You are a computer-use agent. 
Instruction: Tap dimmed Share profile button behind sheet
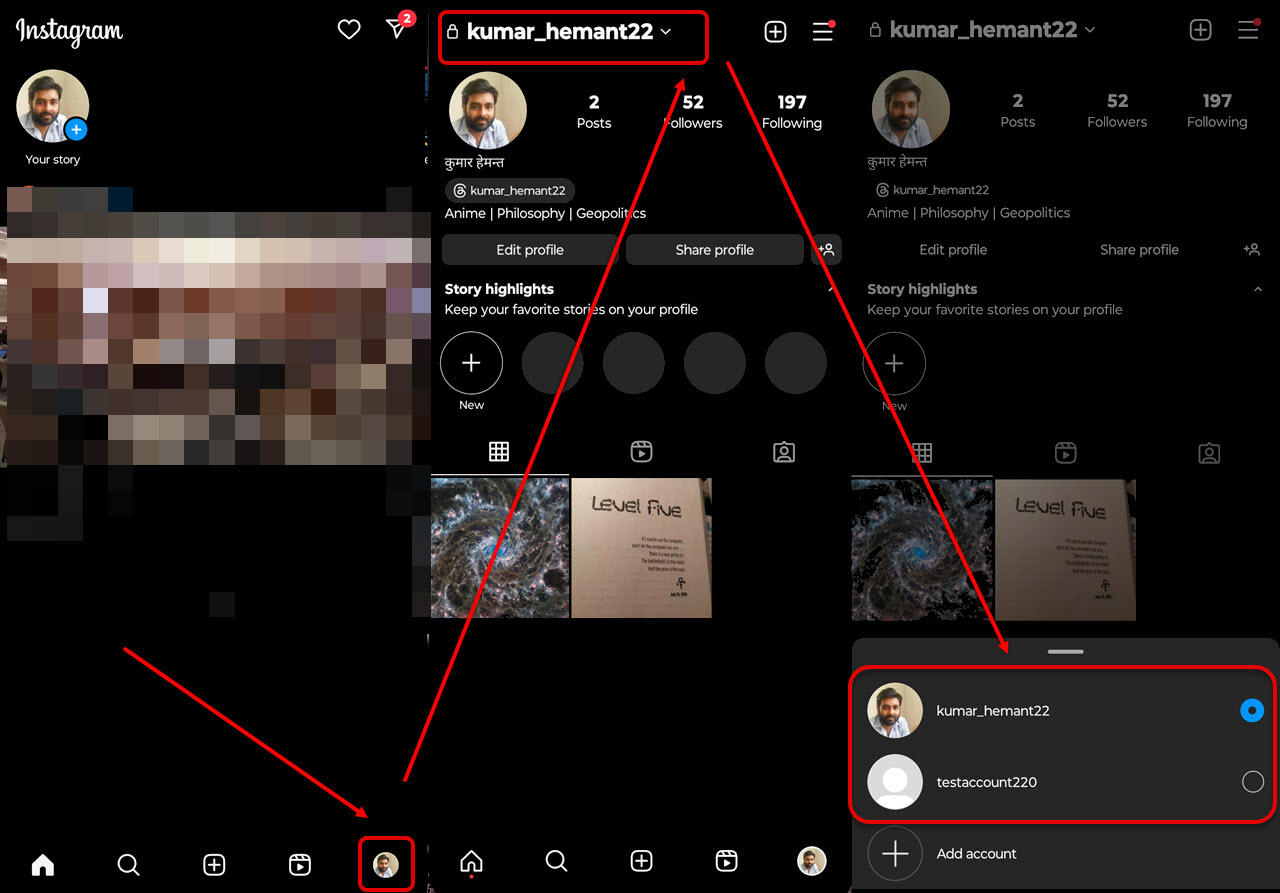pyautogui.click(x=1139, y=250)
